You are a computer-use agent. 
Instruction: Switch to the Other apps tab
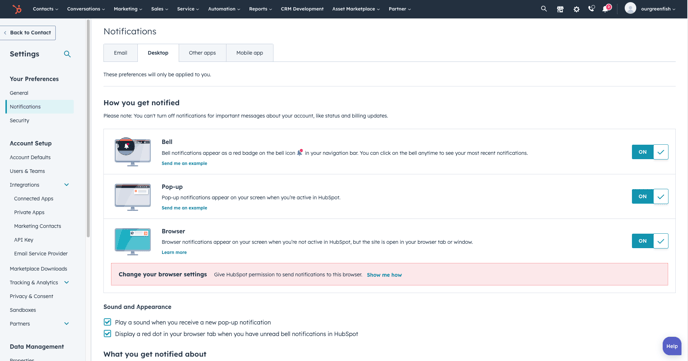(x=202, y=53)
